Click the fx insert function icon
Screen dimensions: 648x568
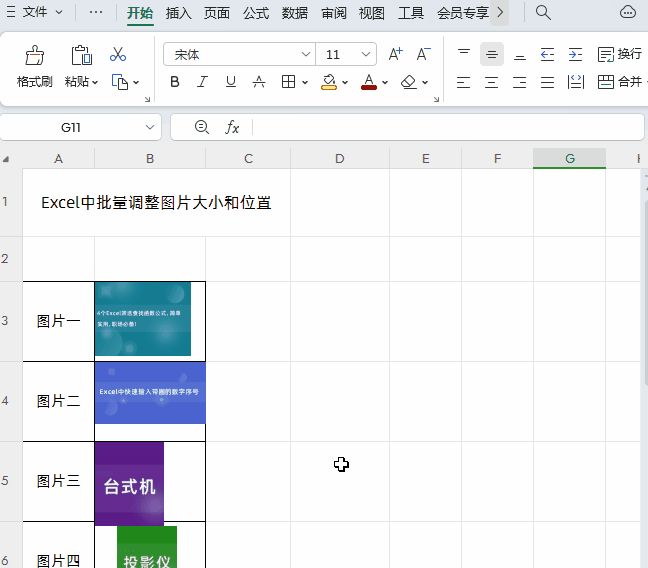[x=232, y=127]
